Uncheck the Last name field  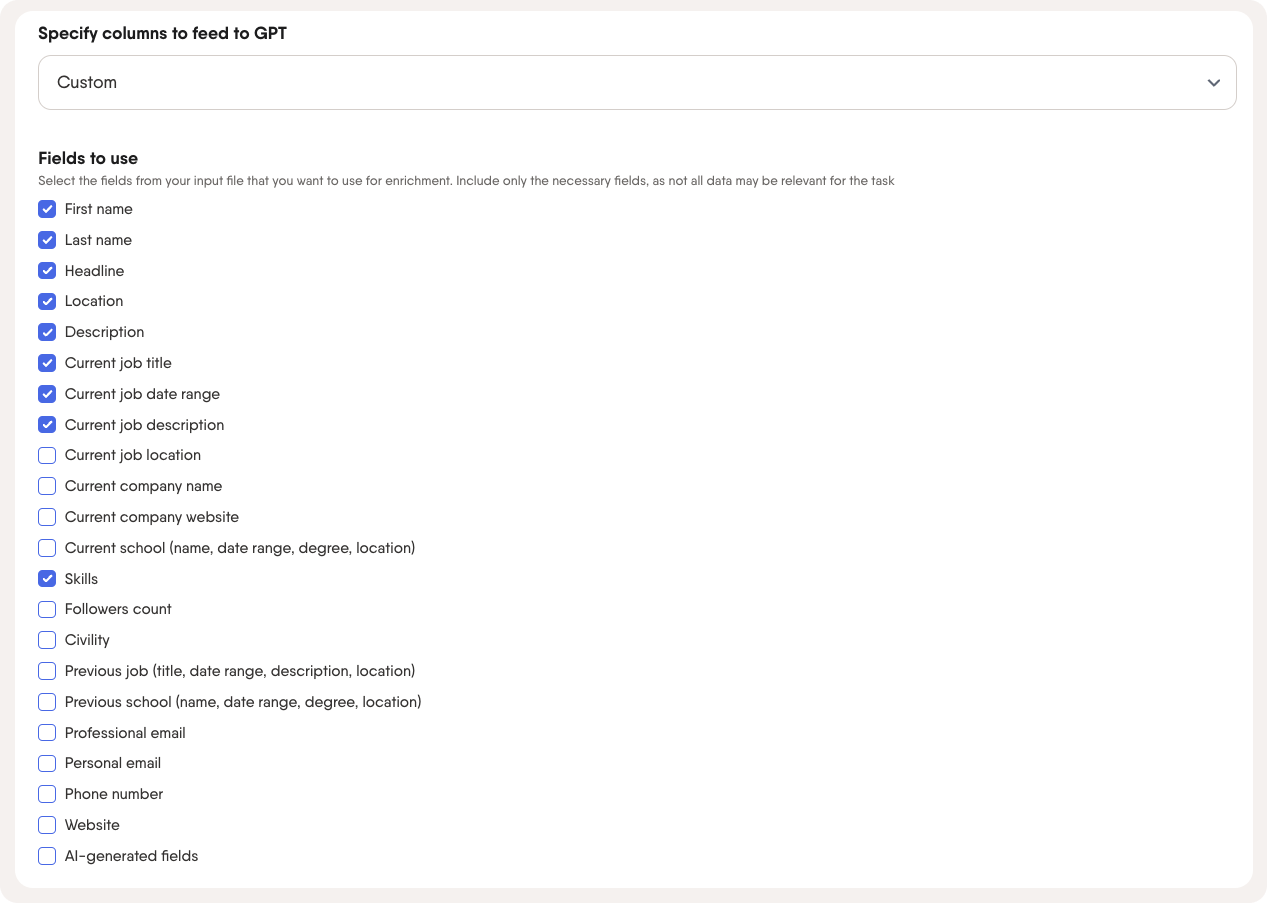coord(47,240)
